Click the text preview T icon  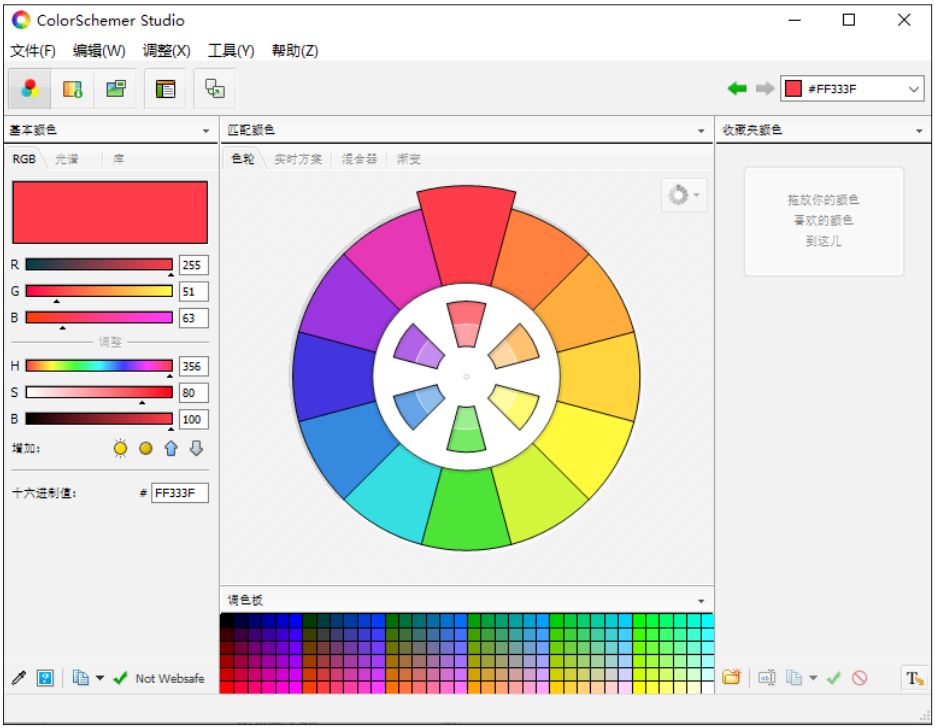coord(914,678)
